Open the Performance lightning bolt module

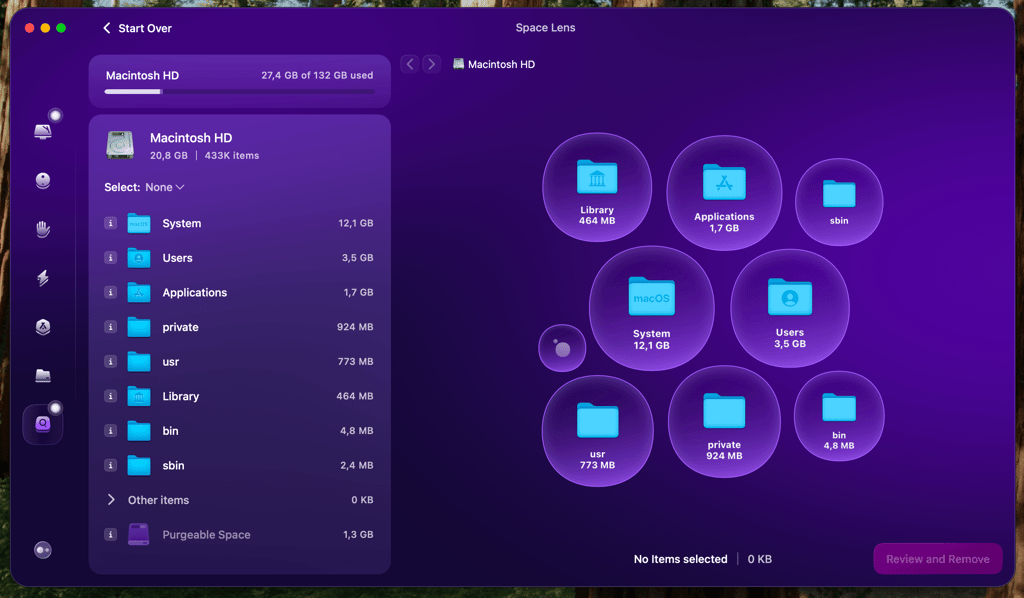click(43, 278)
